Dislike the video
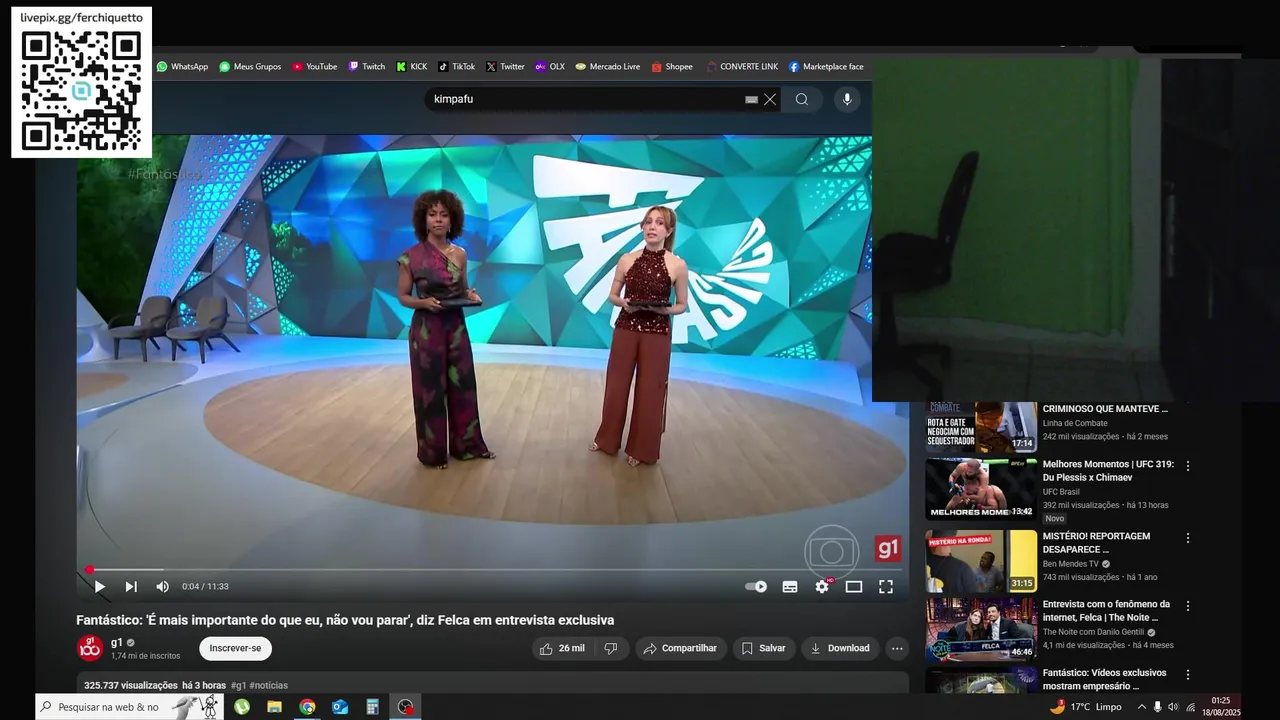1280x720 pixels. tap(610, 648)
